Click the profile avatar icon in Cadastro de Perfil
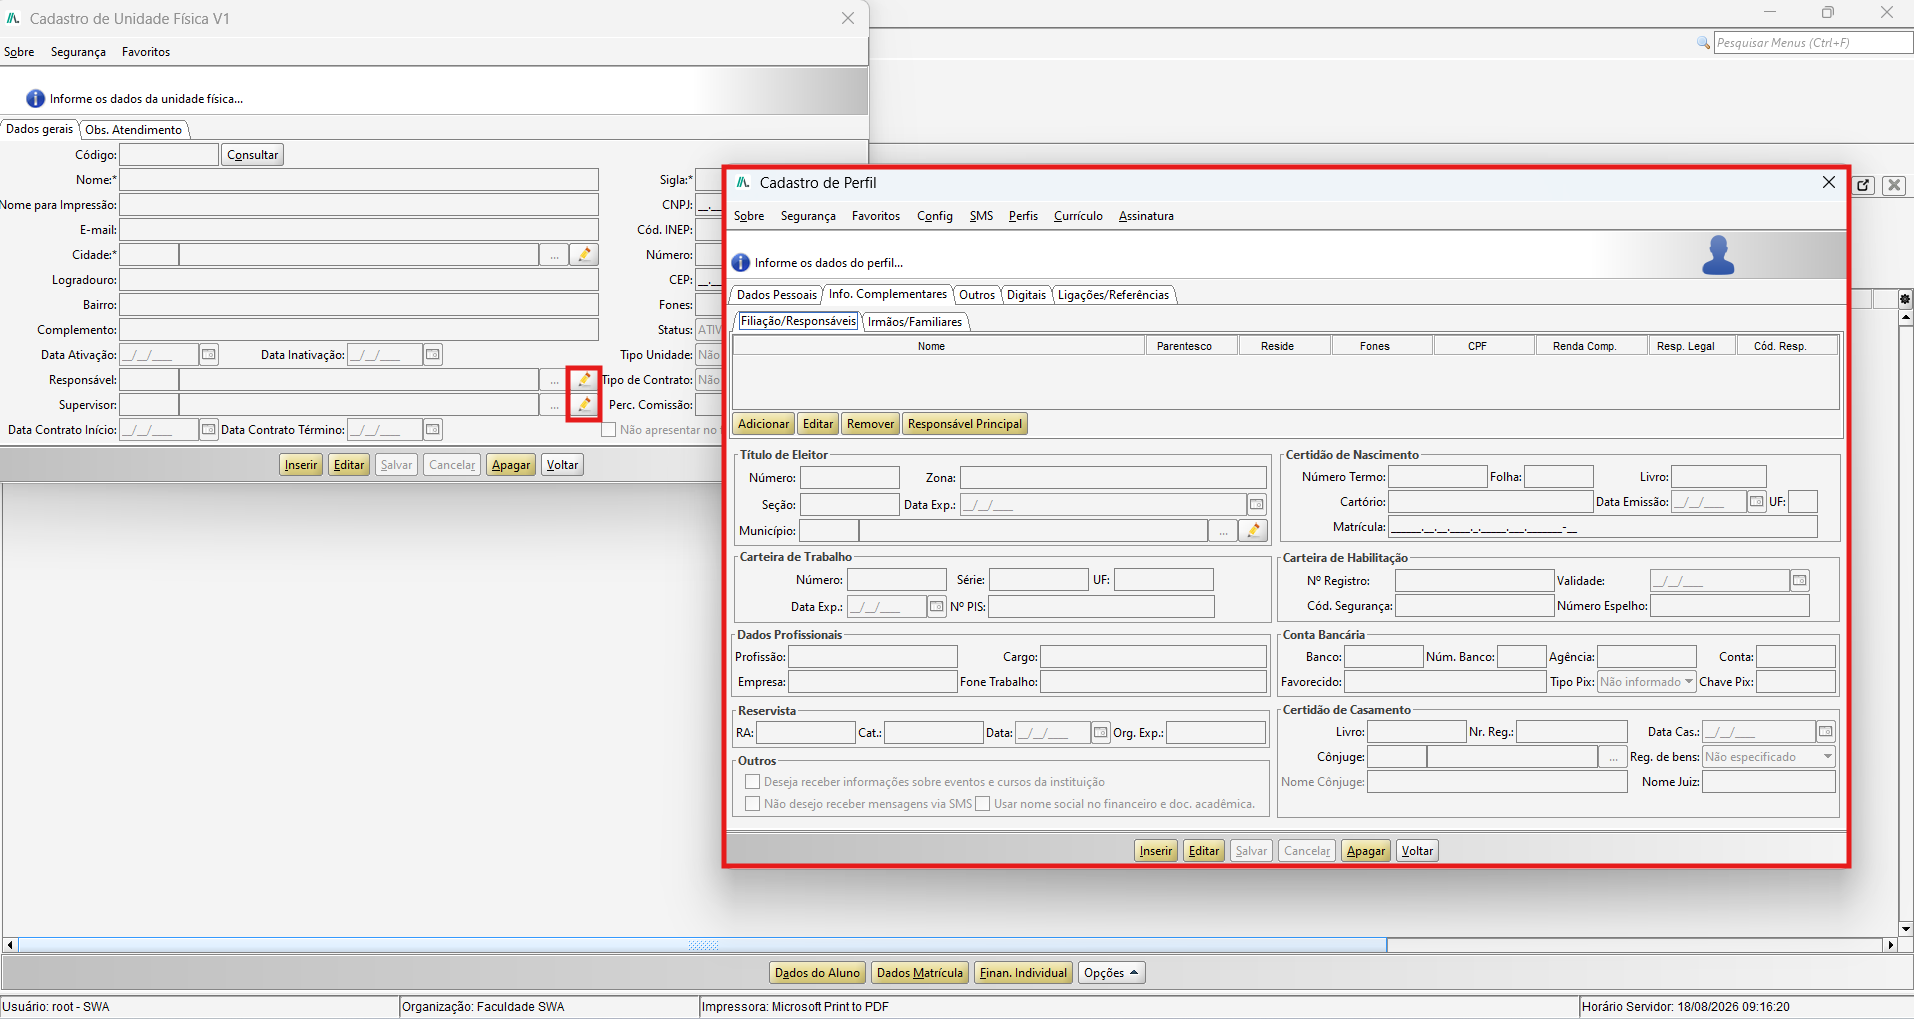The image size is (1914, 1019). (x=1718, y=256)
